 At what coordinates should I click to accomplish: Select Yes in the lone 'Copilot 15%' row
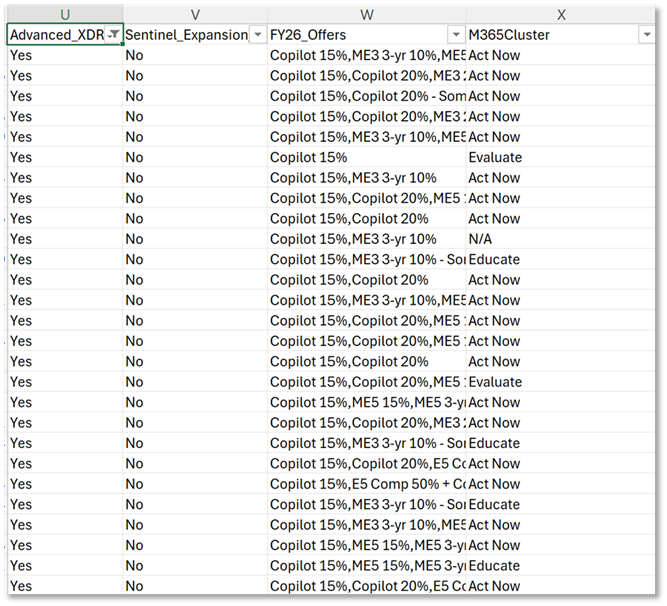click(x=65, y=157)
